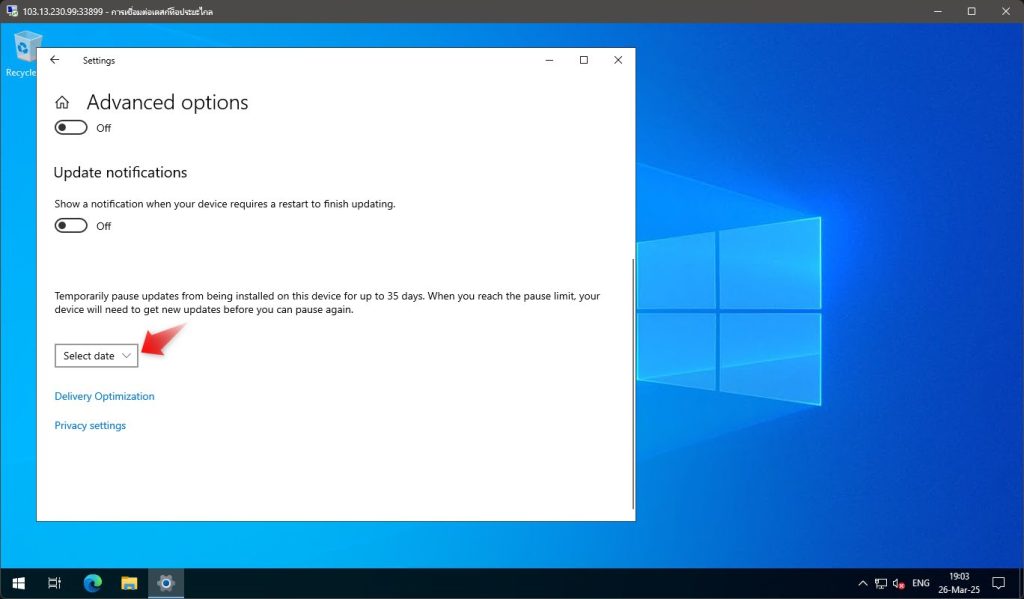Image resolution: width=1024 pixels, height=599 pixels.
Task: Click the clock showing 26-Mar-25
Action: pos(958,582)
